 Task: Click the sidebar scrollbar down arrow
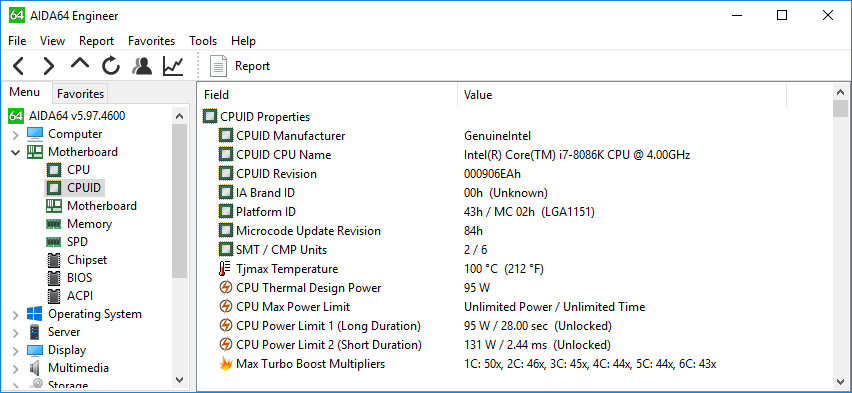pyautogui.click(x=179, y=379)
